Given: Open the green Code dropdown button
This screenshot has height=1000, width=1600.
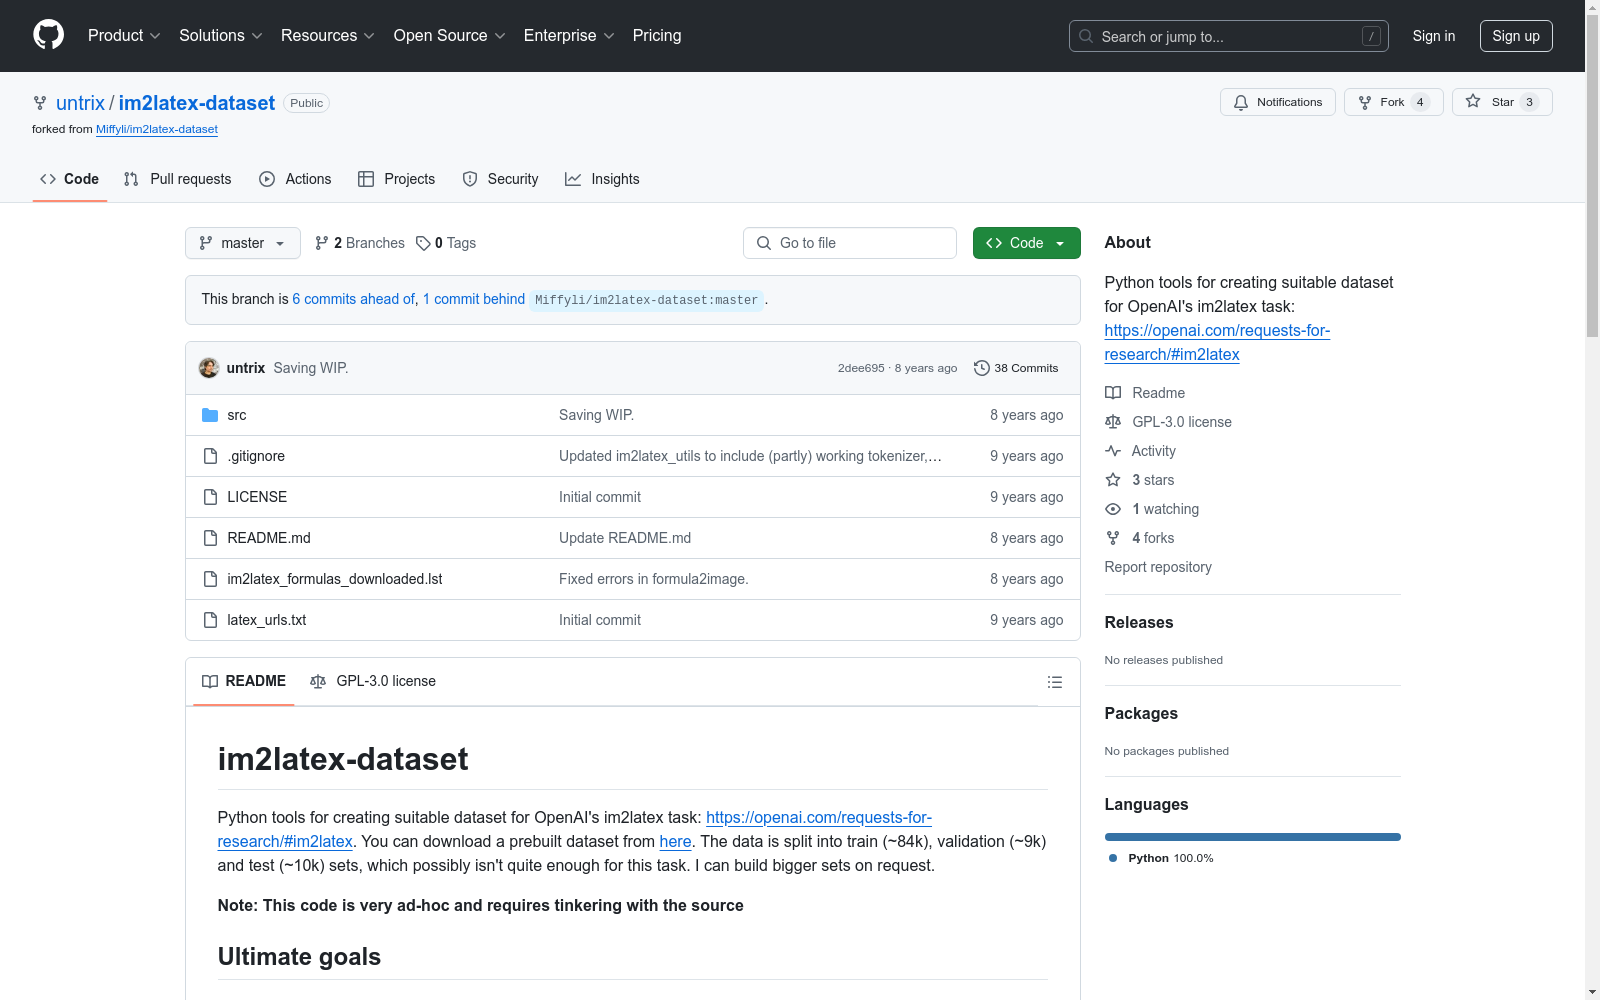Looking at the screenshot, I should click(1026, 243).
